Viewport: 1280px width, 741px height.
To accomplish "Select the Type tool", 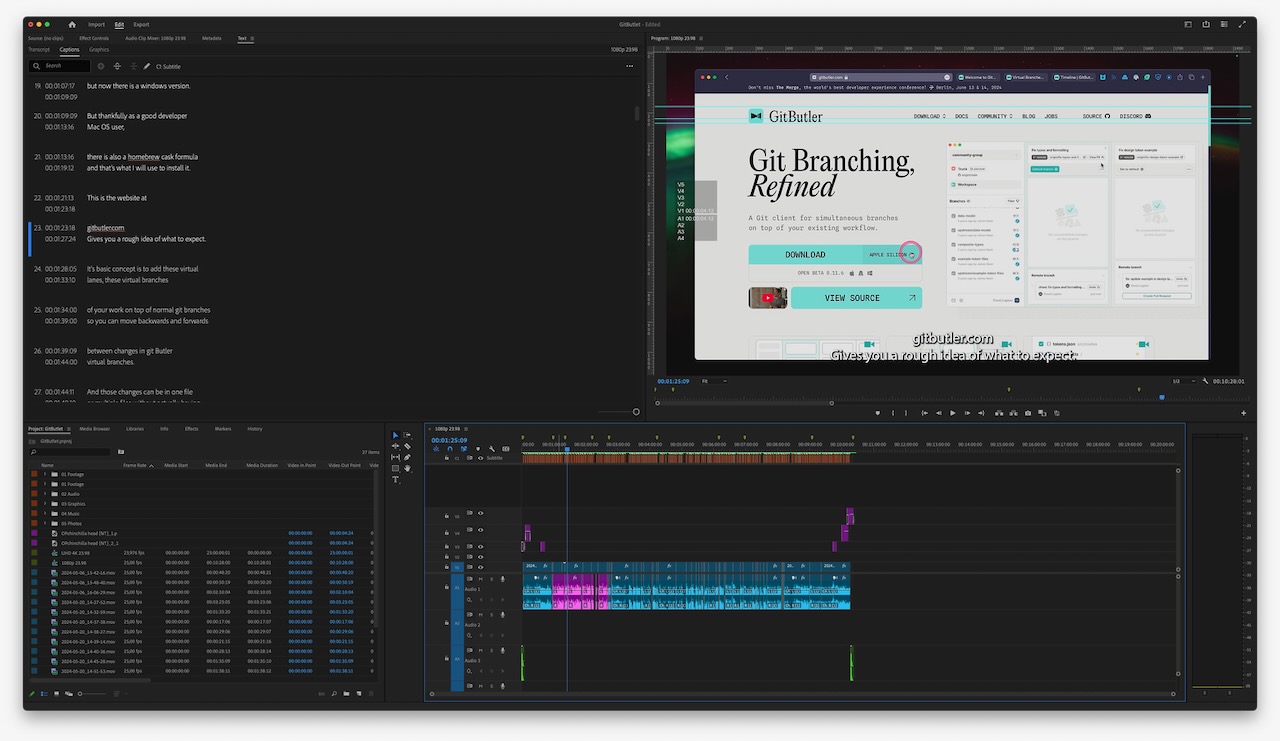I will pyautogui.click(x=396, y=479).
